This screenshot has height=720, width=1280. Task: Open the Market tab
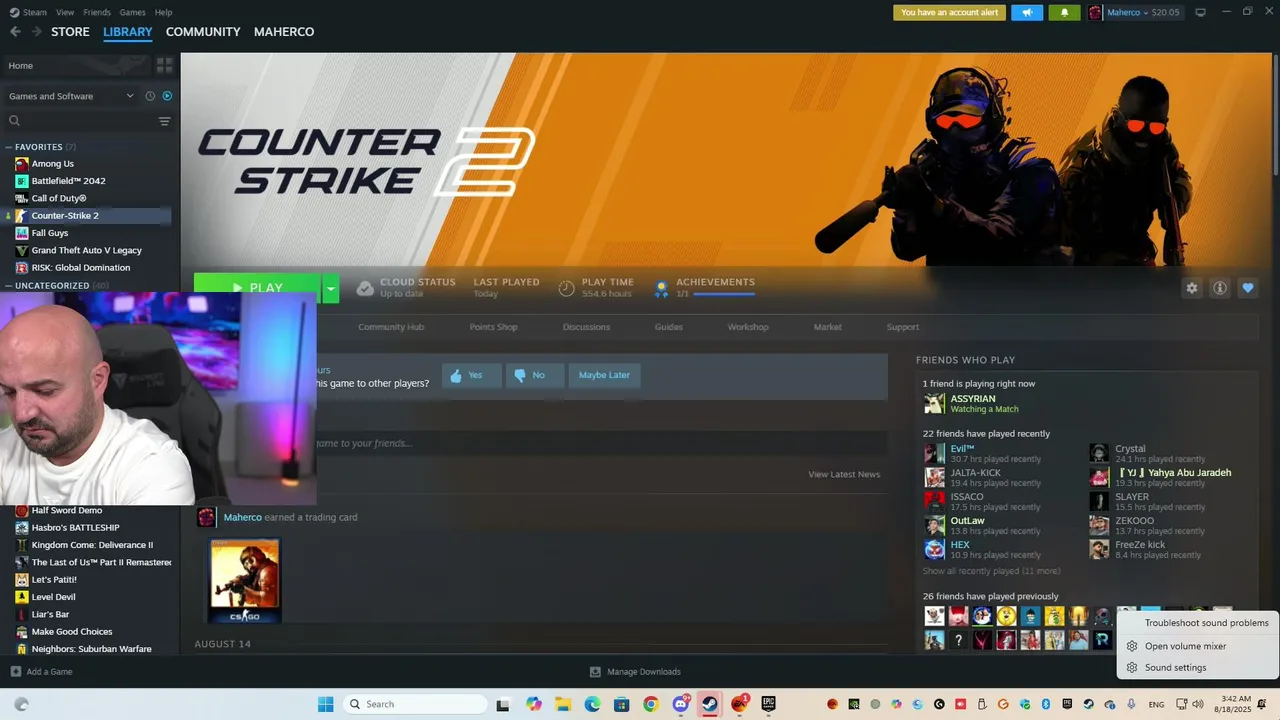[827, 327]
